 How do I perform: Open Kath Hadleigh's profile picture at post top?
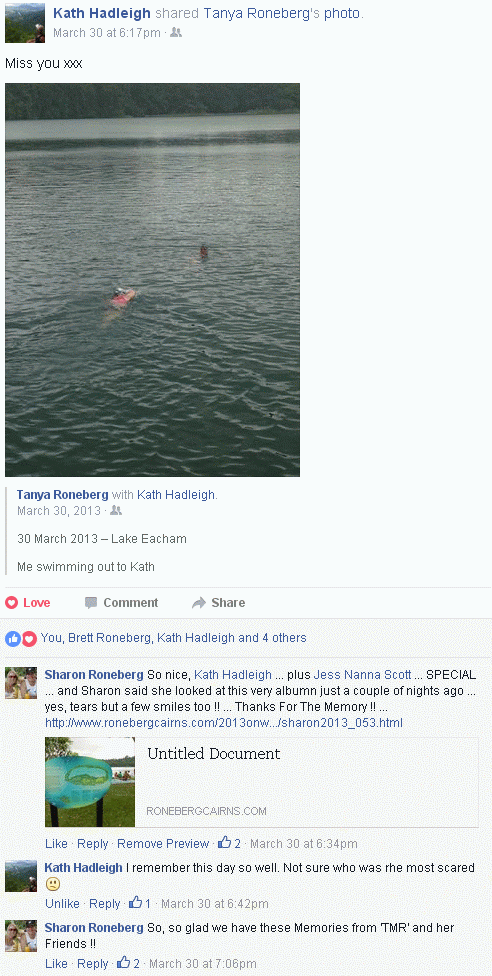tap(25, 23)
